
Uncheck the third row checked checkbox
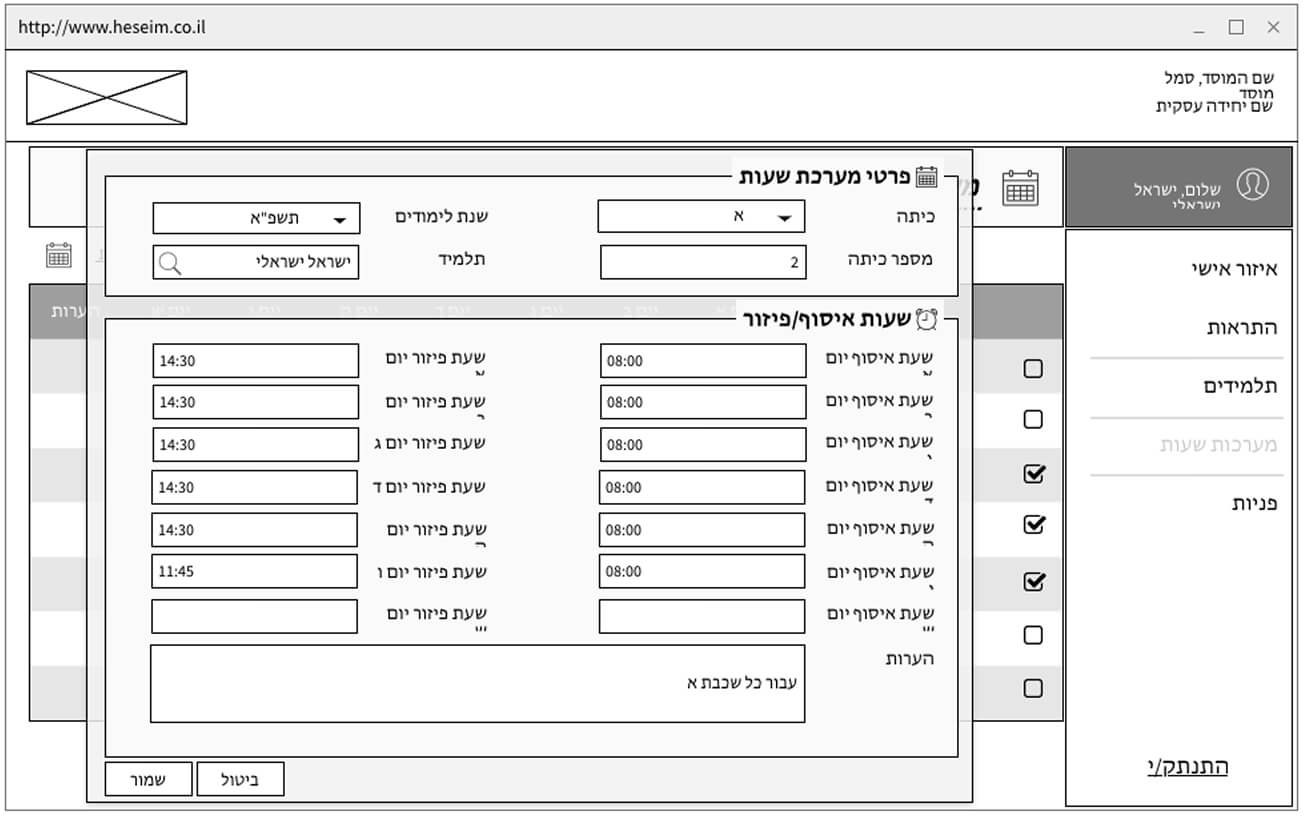coord(1033,474)
